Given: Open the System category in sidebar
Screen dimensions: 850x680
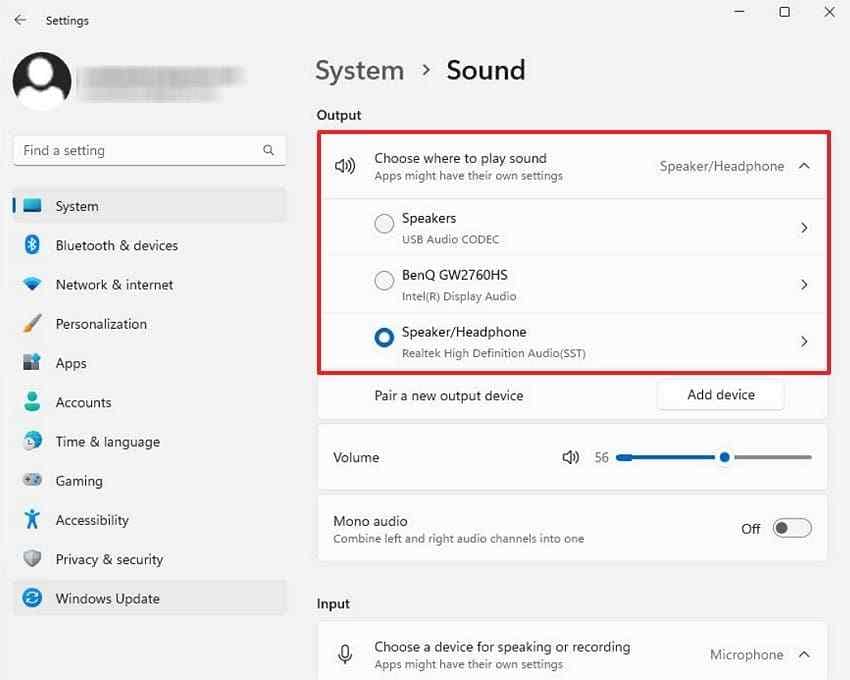Looking at the screenshot, I should tap(150, 206).
